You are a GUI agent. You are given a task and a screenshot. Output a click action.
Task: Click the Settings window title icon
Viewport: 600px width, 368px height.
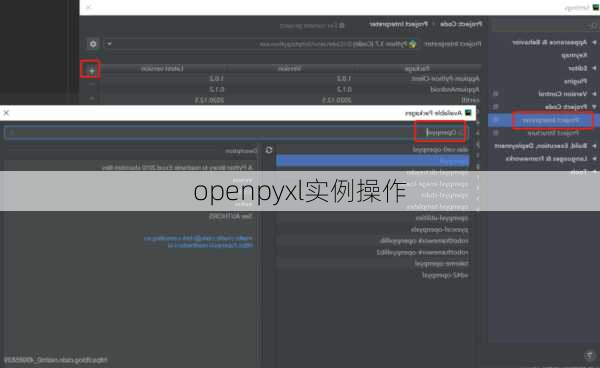click(596, 7)
